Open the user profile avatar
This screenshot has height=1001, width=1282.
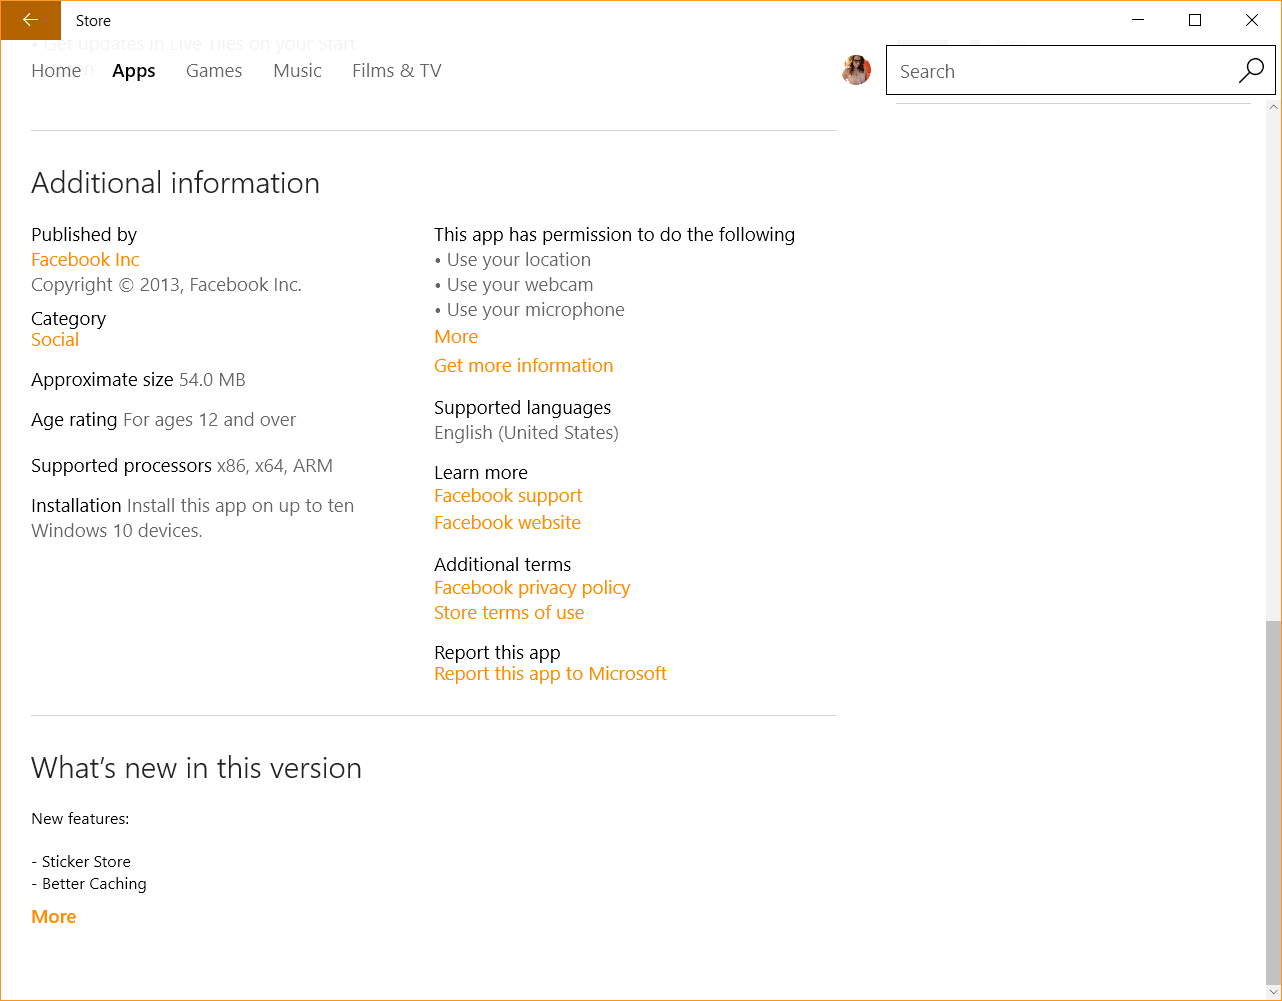856,70
